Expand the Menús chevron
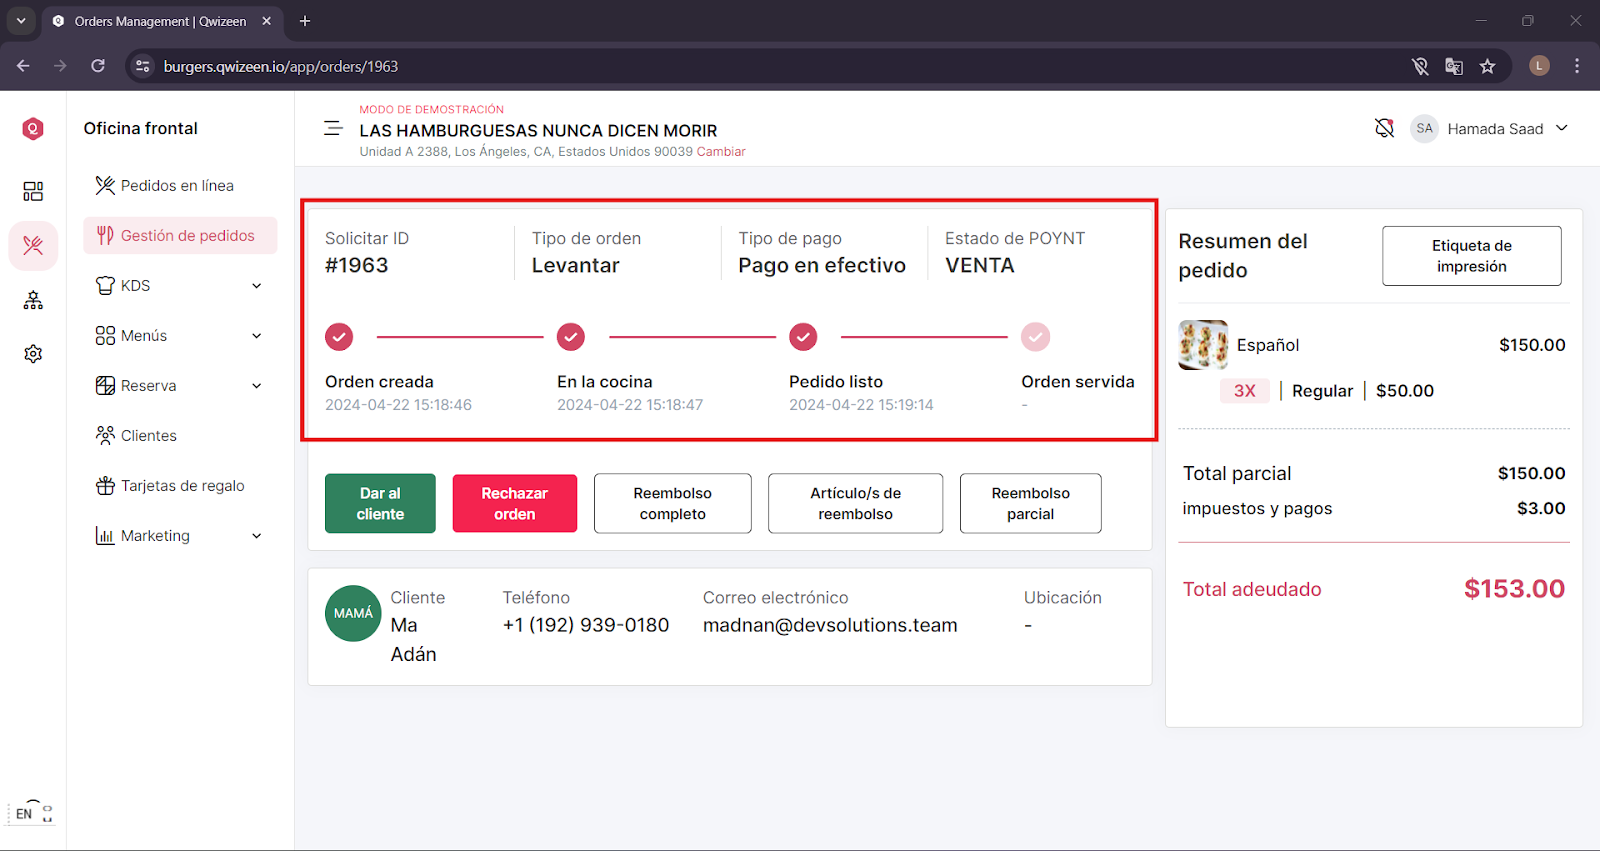The image size is (1600, 851). coord(257,336)
